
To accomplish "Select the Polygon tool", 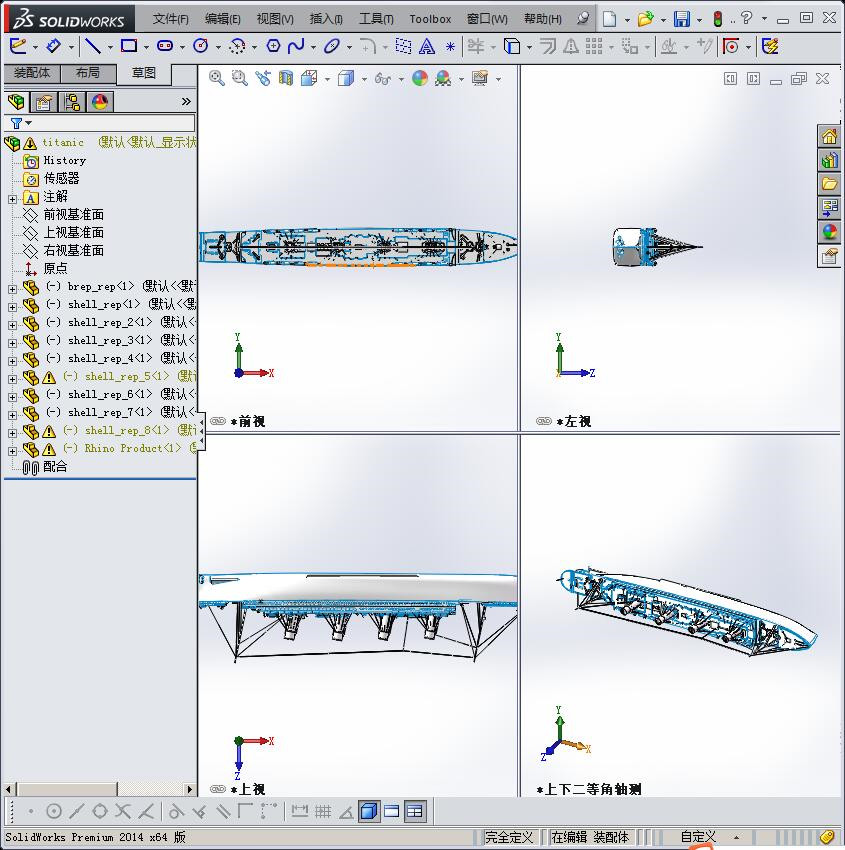I will pyautogui.click(x=273, y=46).
